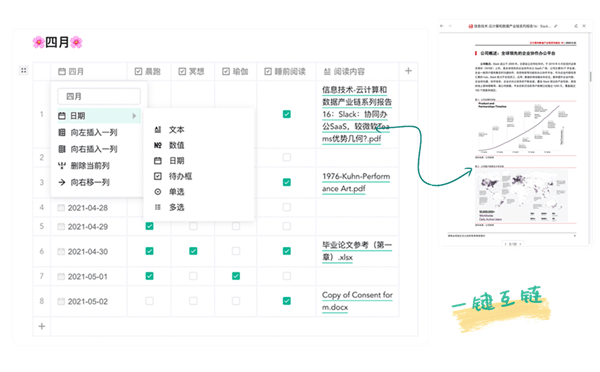
Task: Add a new row with the bottom plus
Action: [42, 326]
